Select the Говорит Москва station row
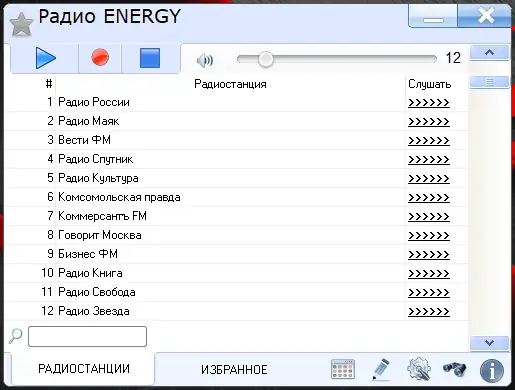Image resolution: width=515 pixels, height=390 pixels. coord(236,235)
